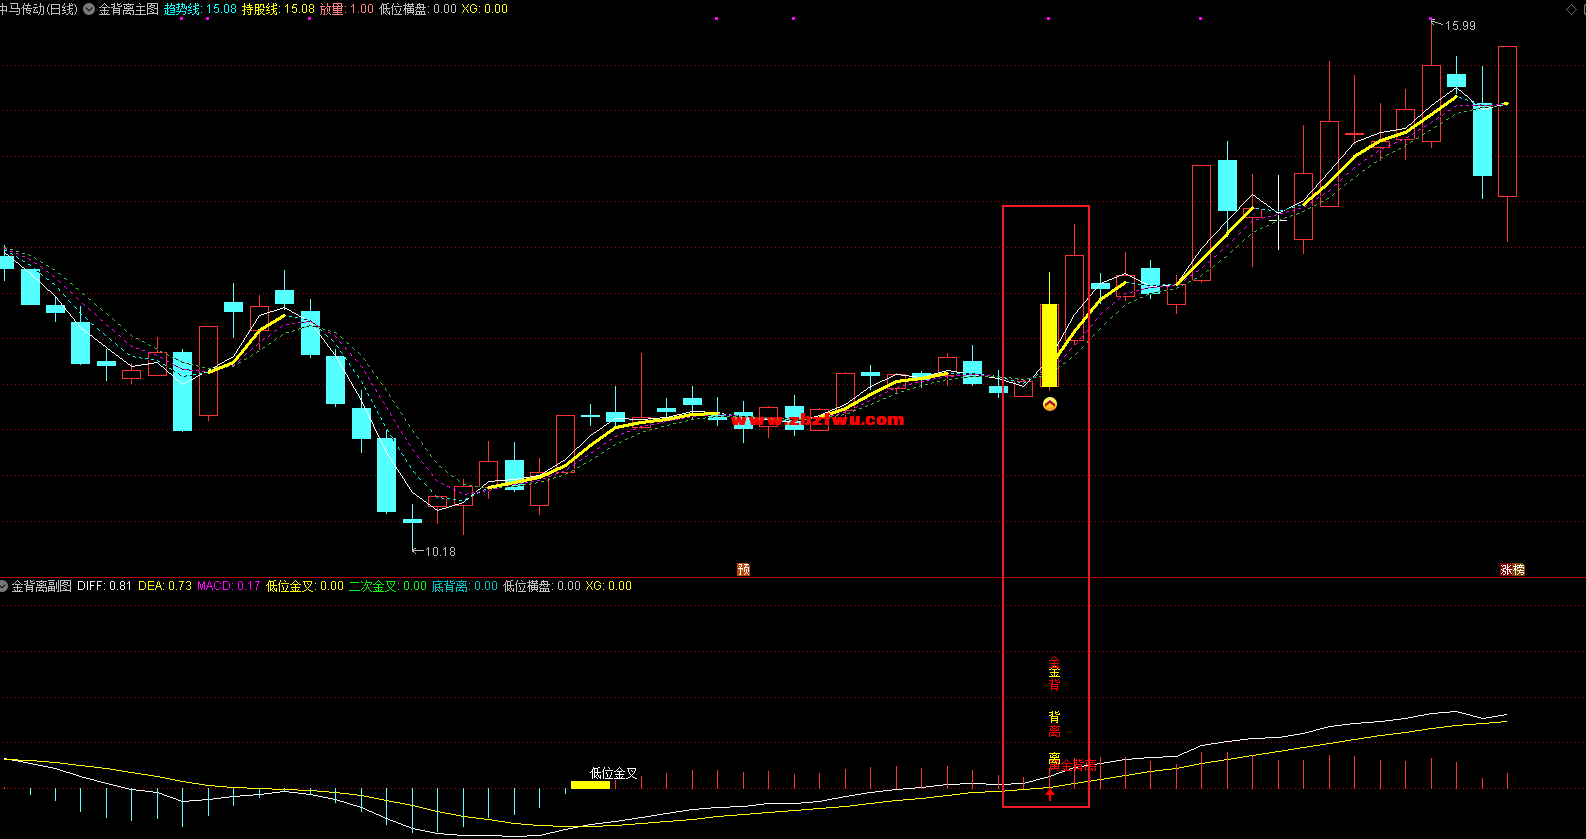The image size is (1586, 839).
Task: Select sub-panel 低位横盘: 0.00 readout
Action: [541, 586]
